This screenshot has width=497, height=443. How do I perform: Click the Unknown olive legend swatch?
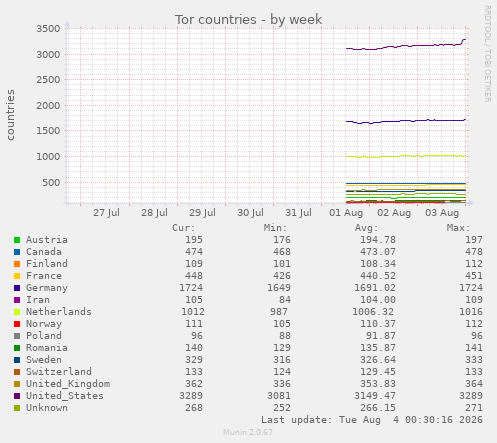[x=17, y=408]
